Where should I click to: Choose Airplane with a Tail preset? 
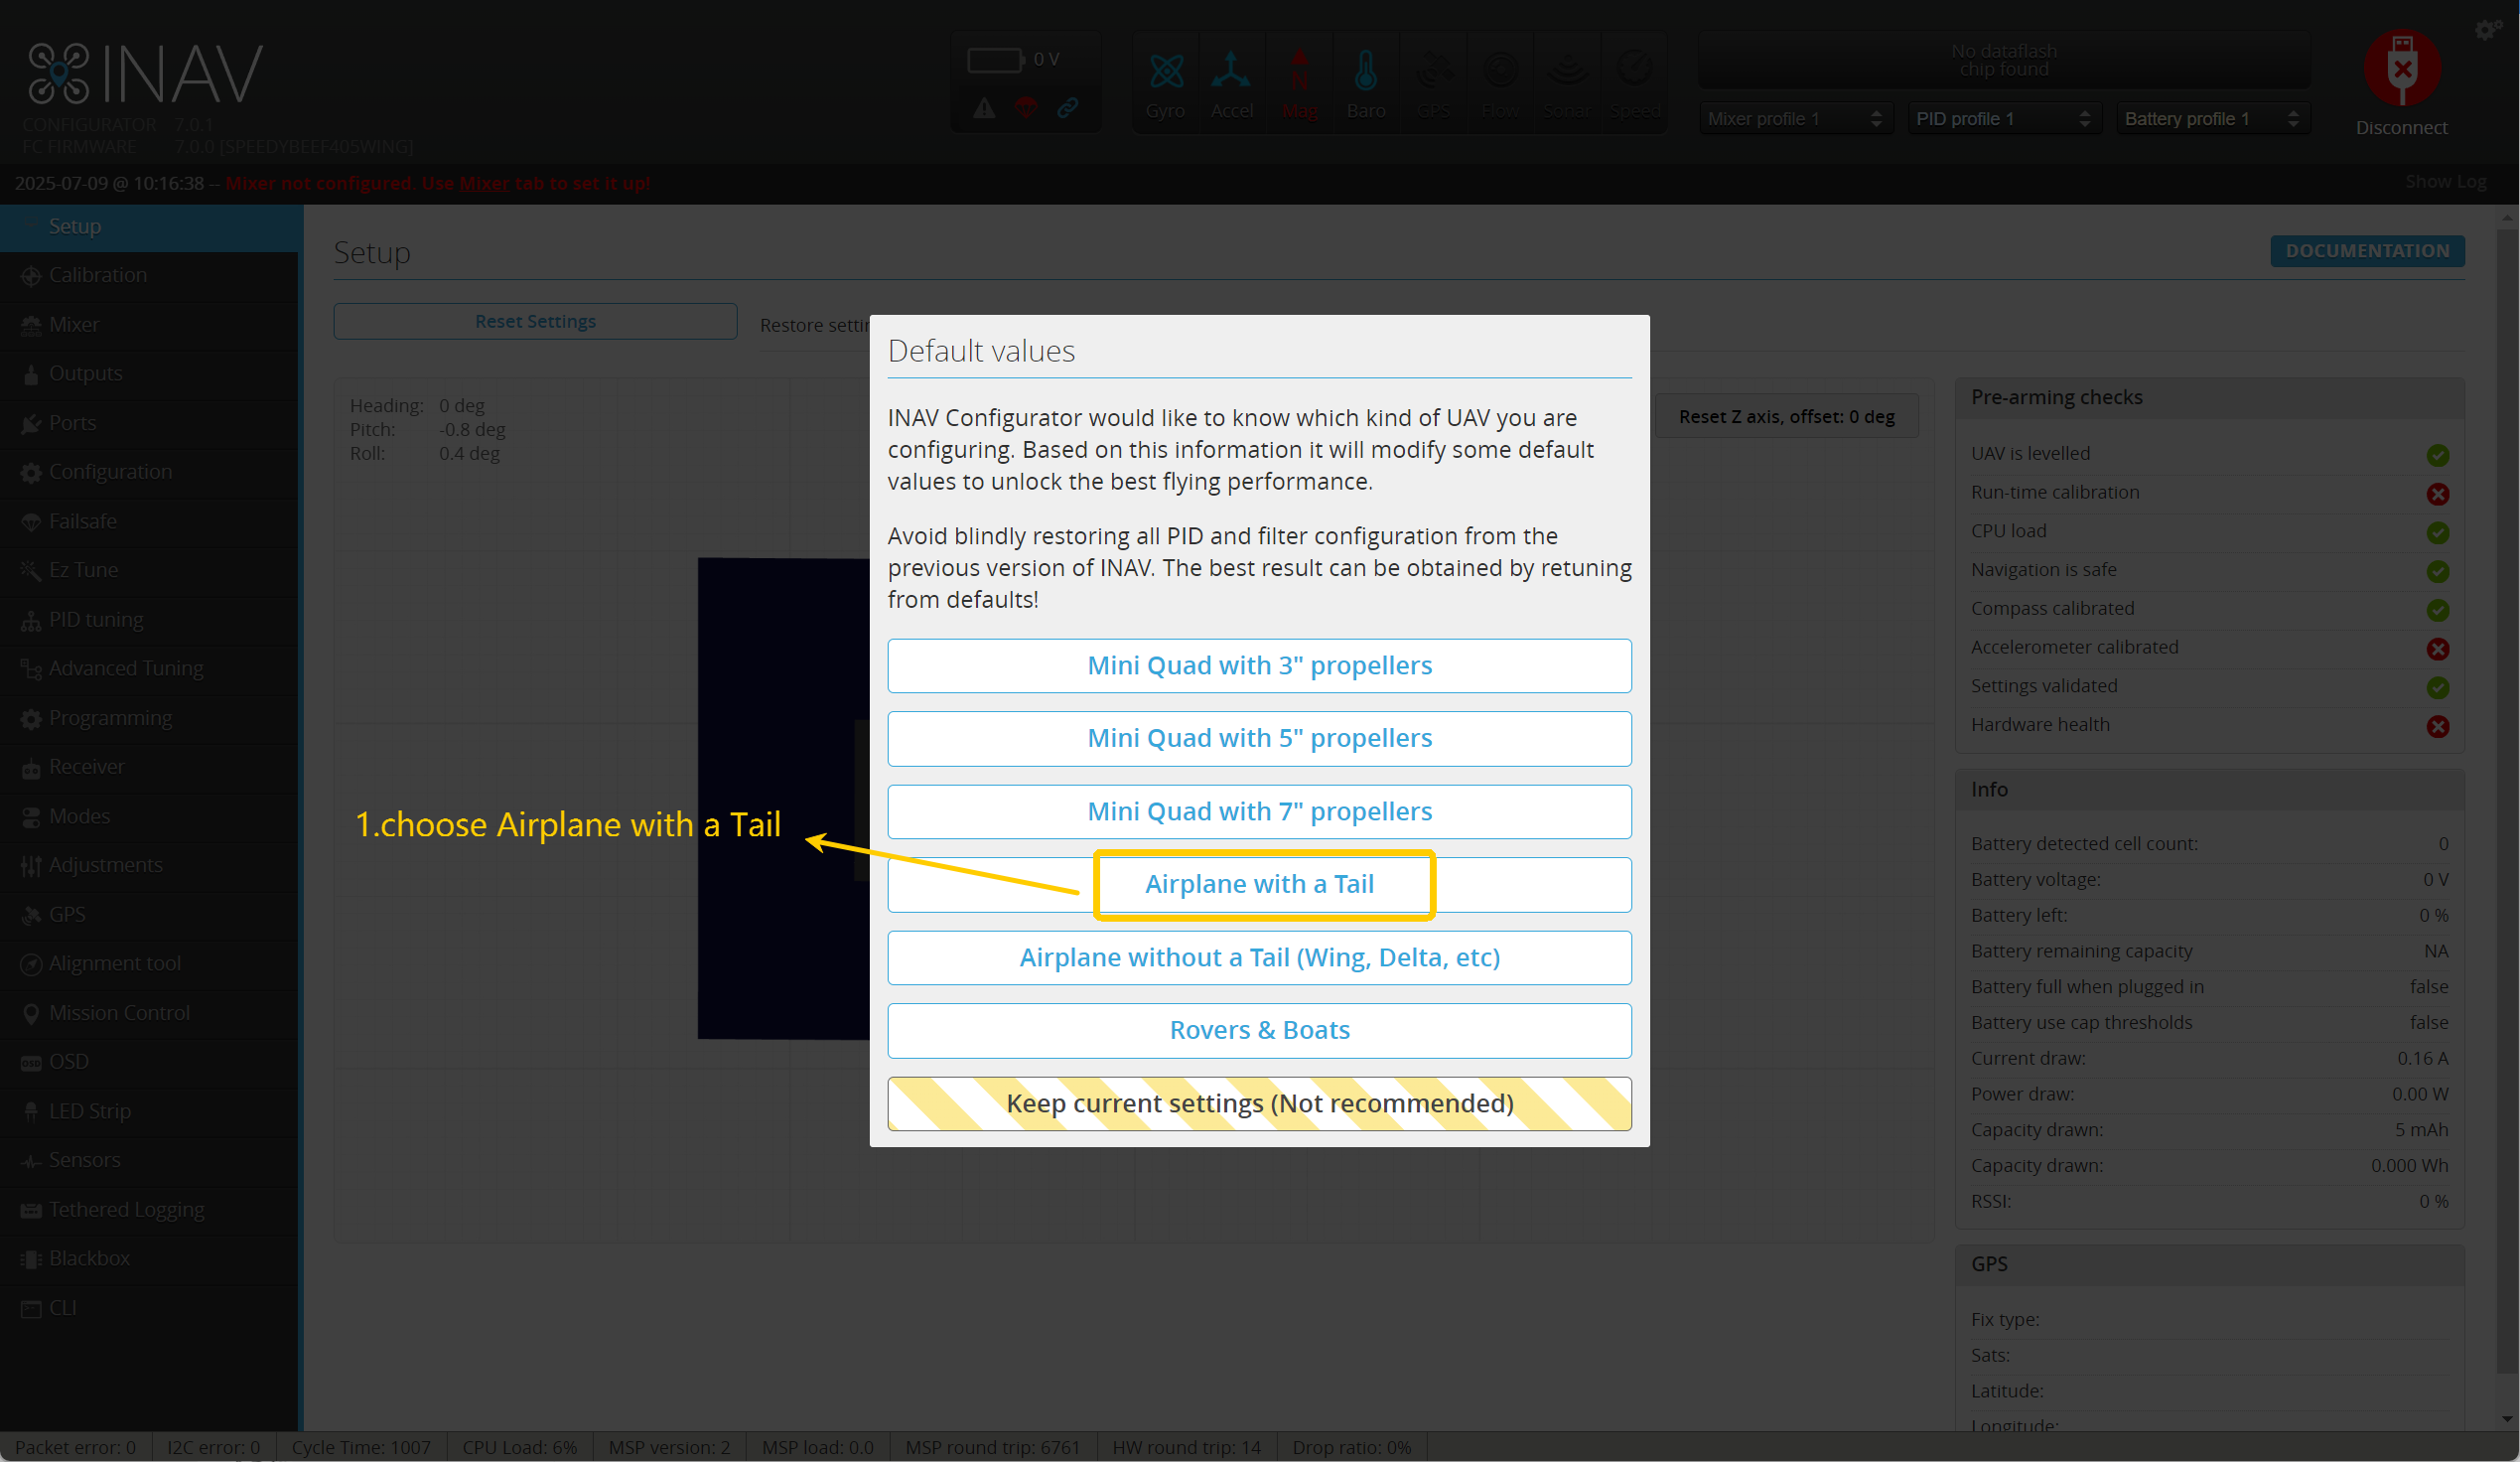pos(1259,884)
